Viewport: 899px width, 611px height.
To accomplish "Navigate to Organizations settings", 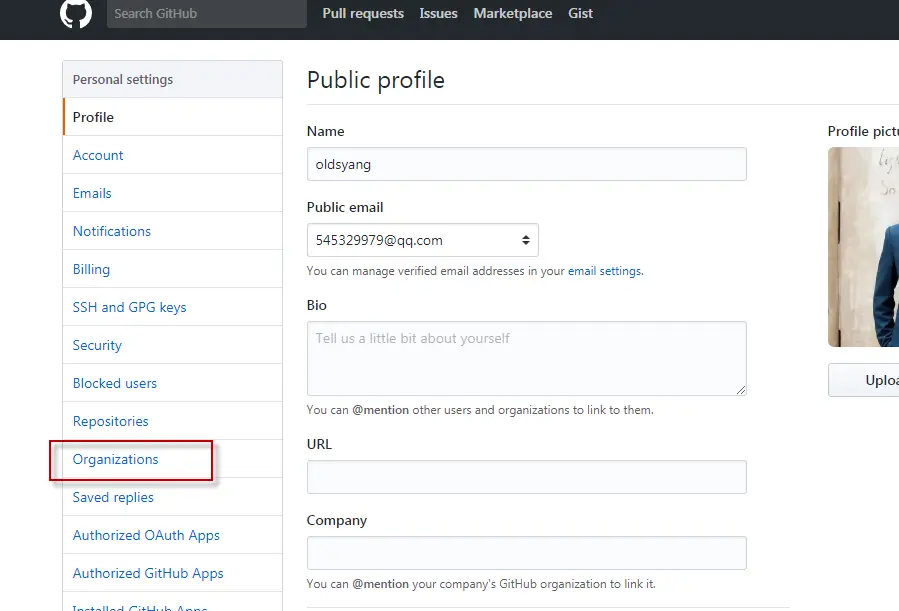I will click(x=116, y=459).
